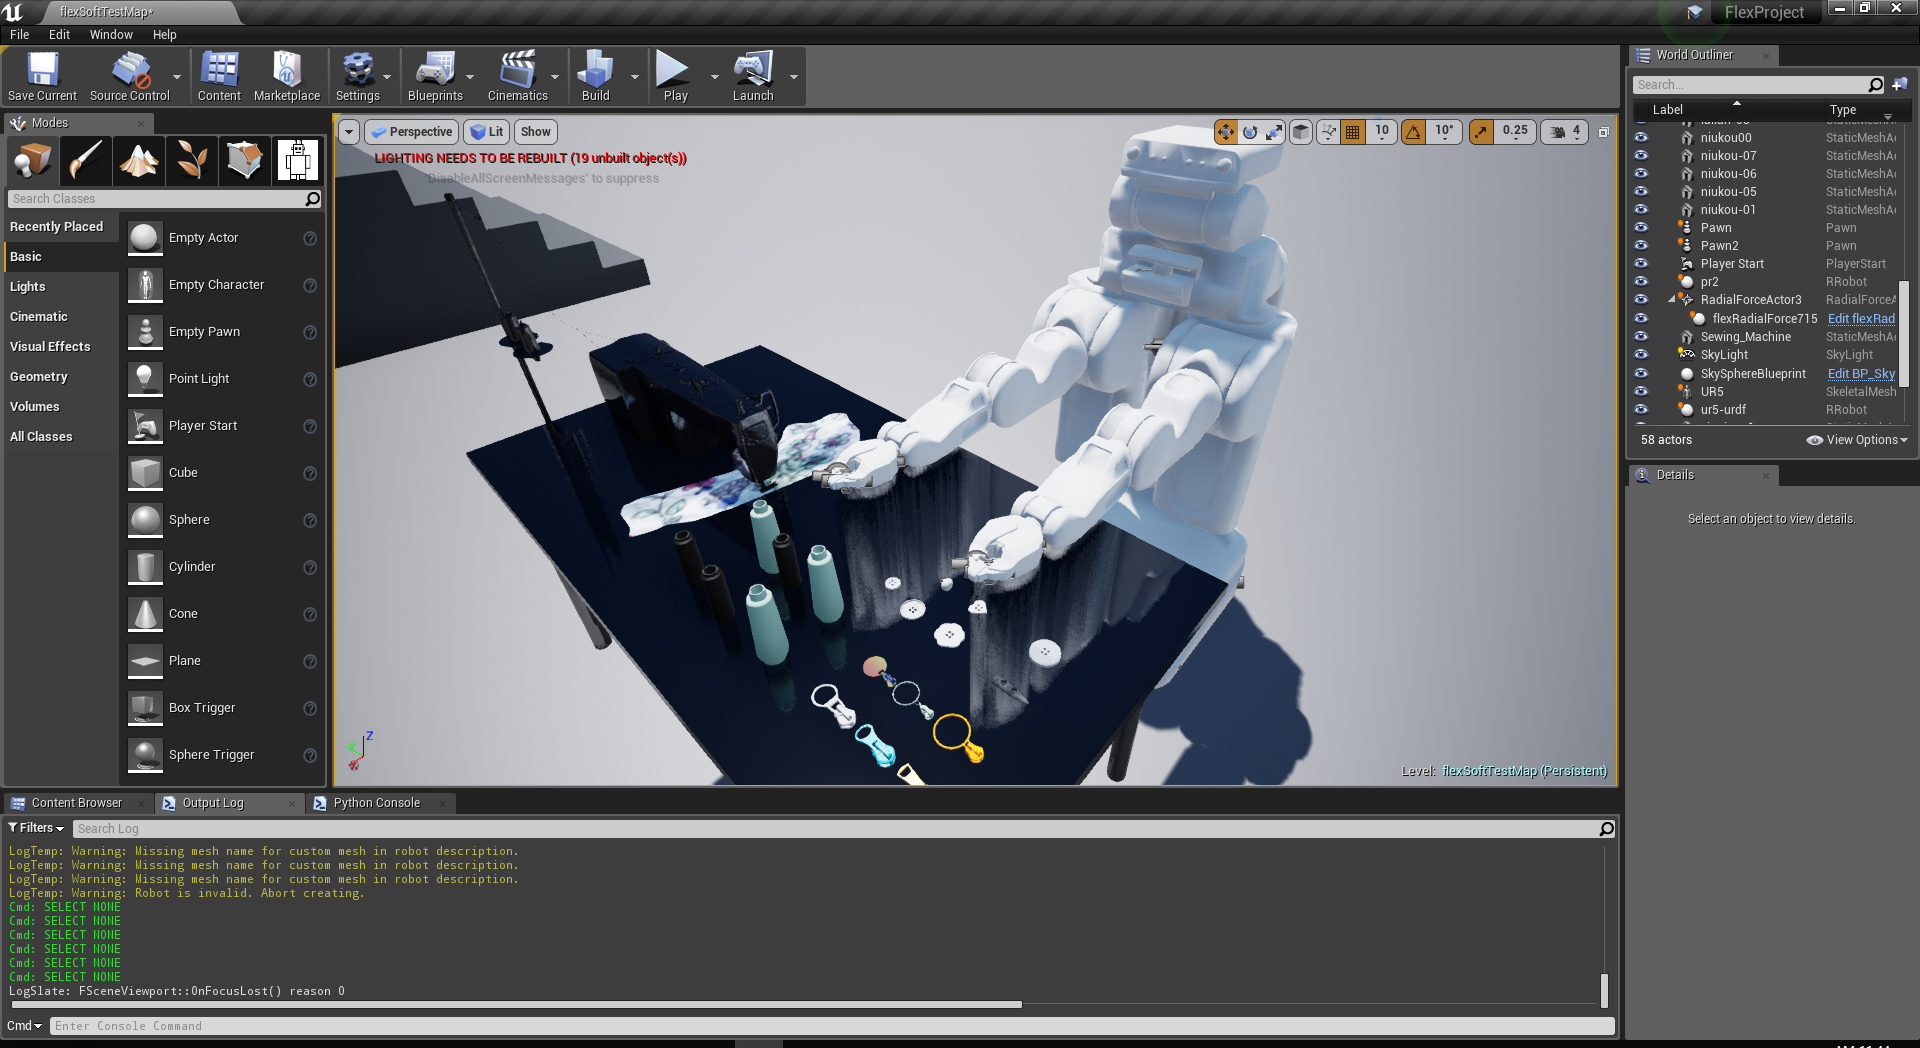This screenshot has height=1048, width=1920.
Task: Hide the UR5 skeletal mesh actor
Action: (1641, 392)
